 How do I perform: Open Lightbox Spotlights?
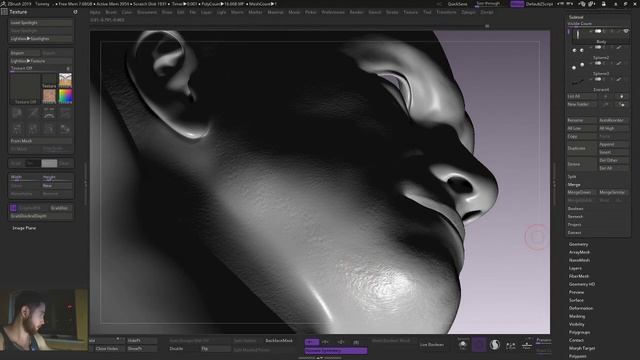pos(40,39)
